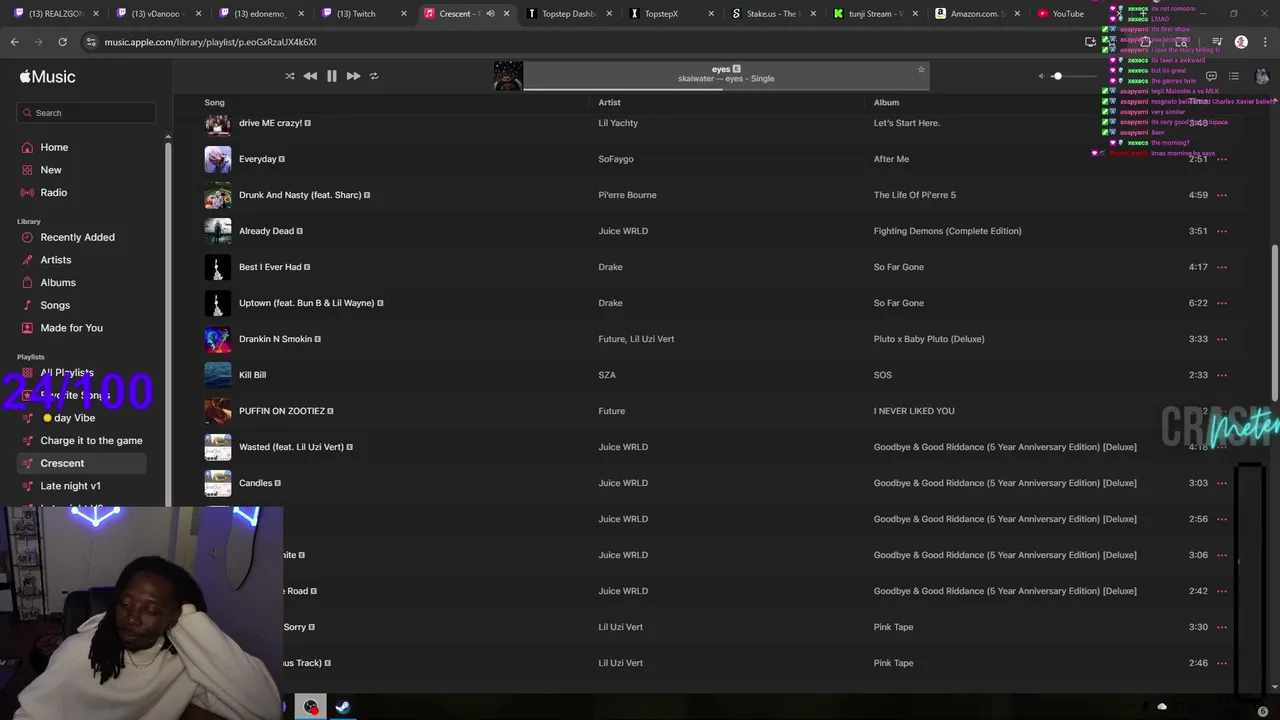Open New in the sidebar
This screenshot has width=1280, height=720.
(50, 170)
